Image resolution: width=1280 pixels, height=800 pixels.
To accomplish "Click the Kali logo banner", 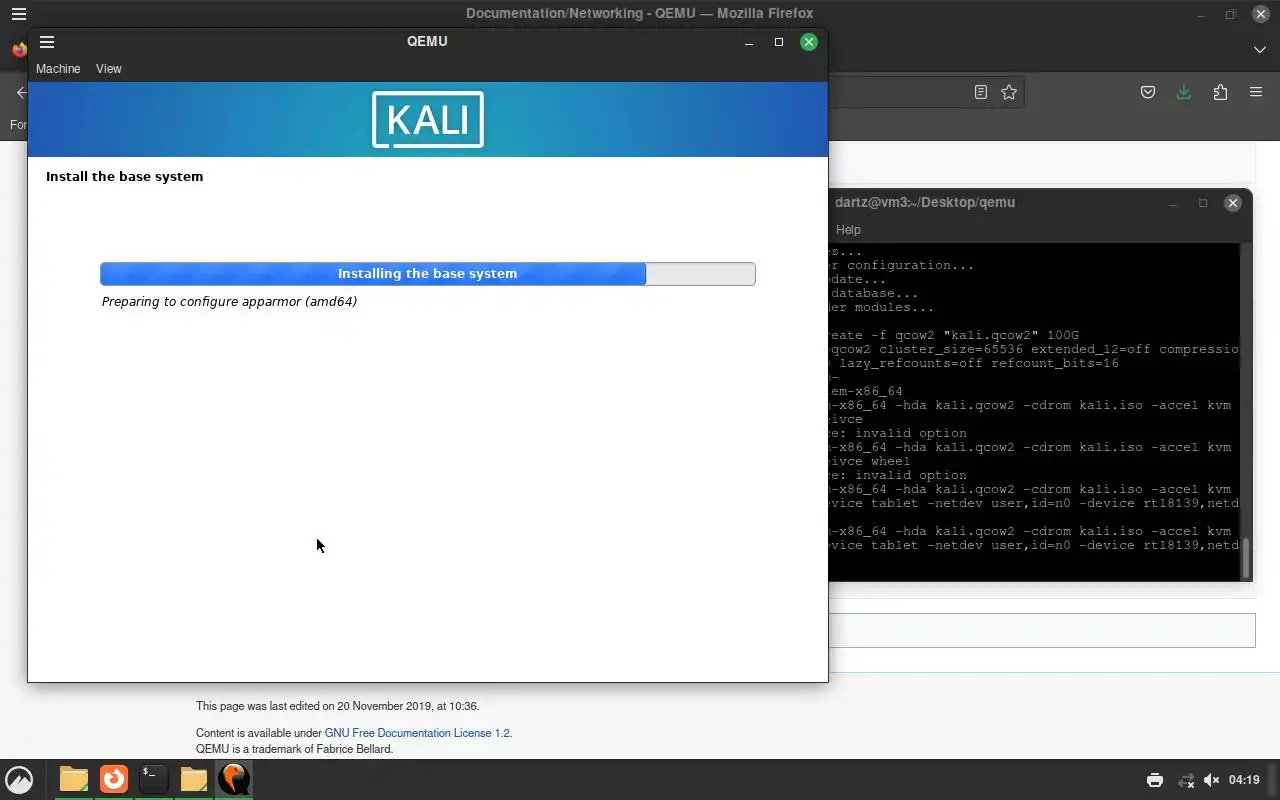I will pos(428,120).
